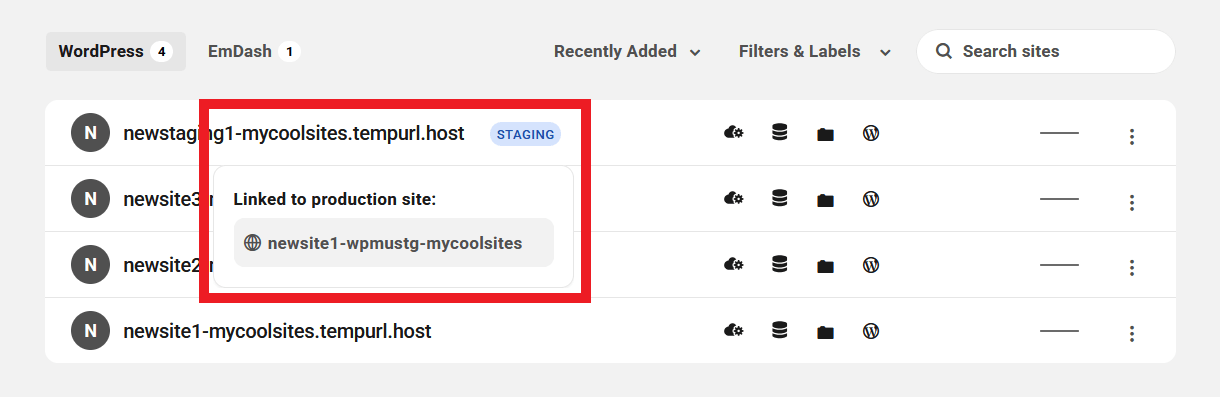Switch to the WordPress sites tab
This screenshot has height=397, width=1220.
[x=116, y=51]
